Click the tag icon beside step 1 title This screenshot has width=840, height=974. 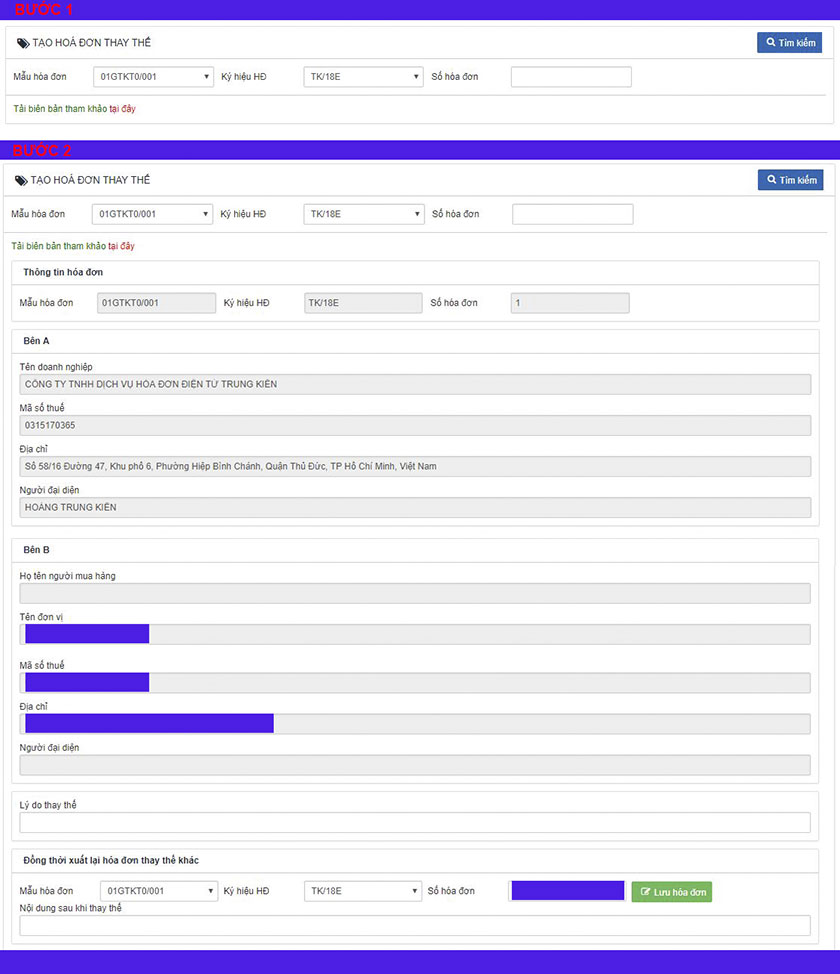23,43
